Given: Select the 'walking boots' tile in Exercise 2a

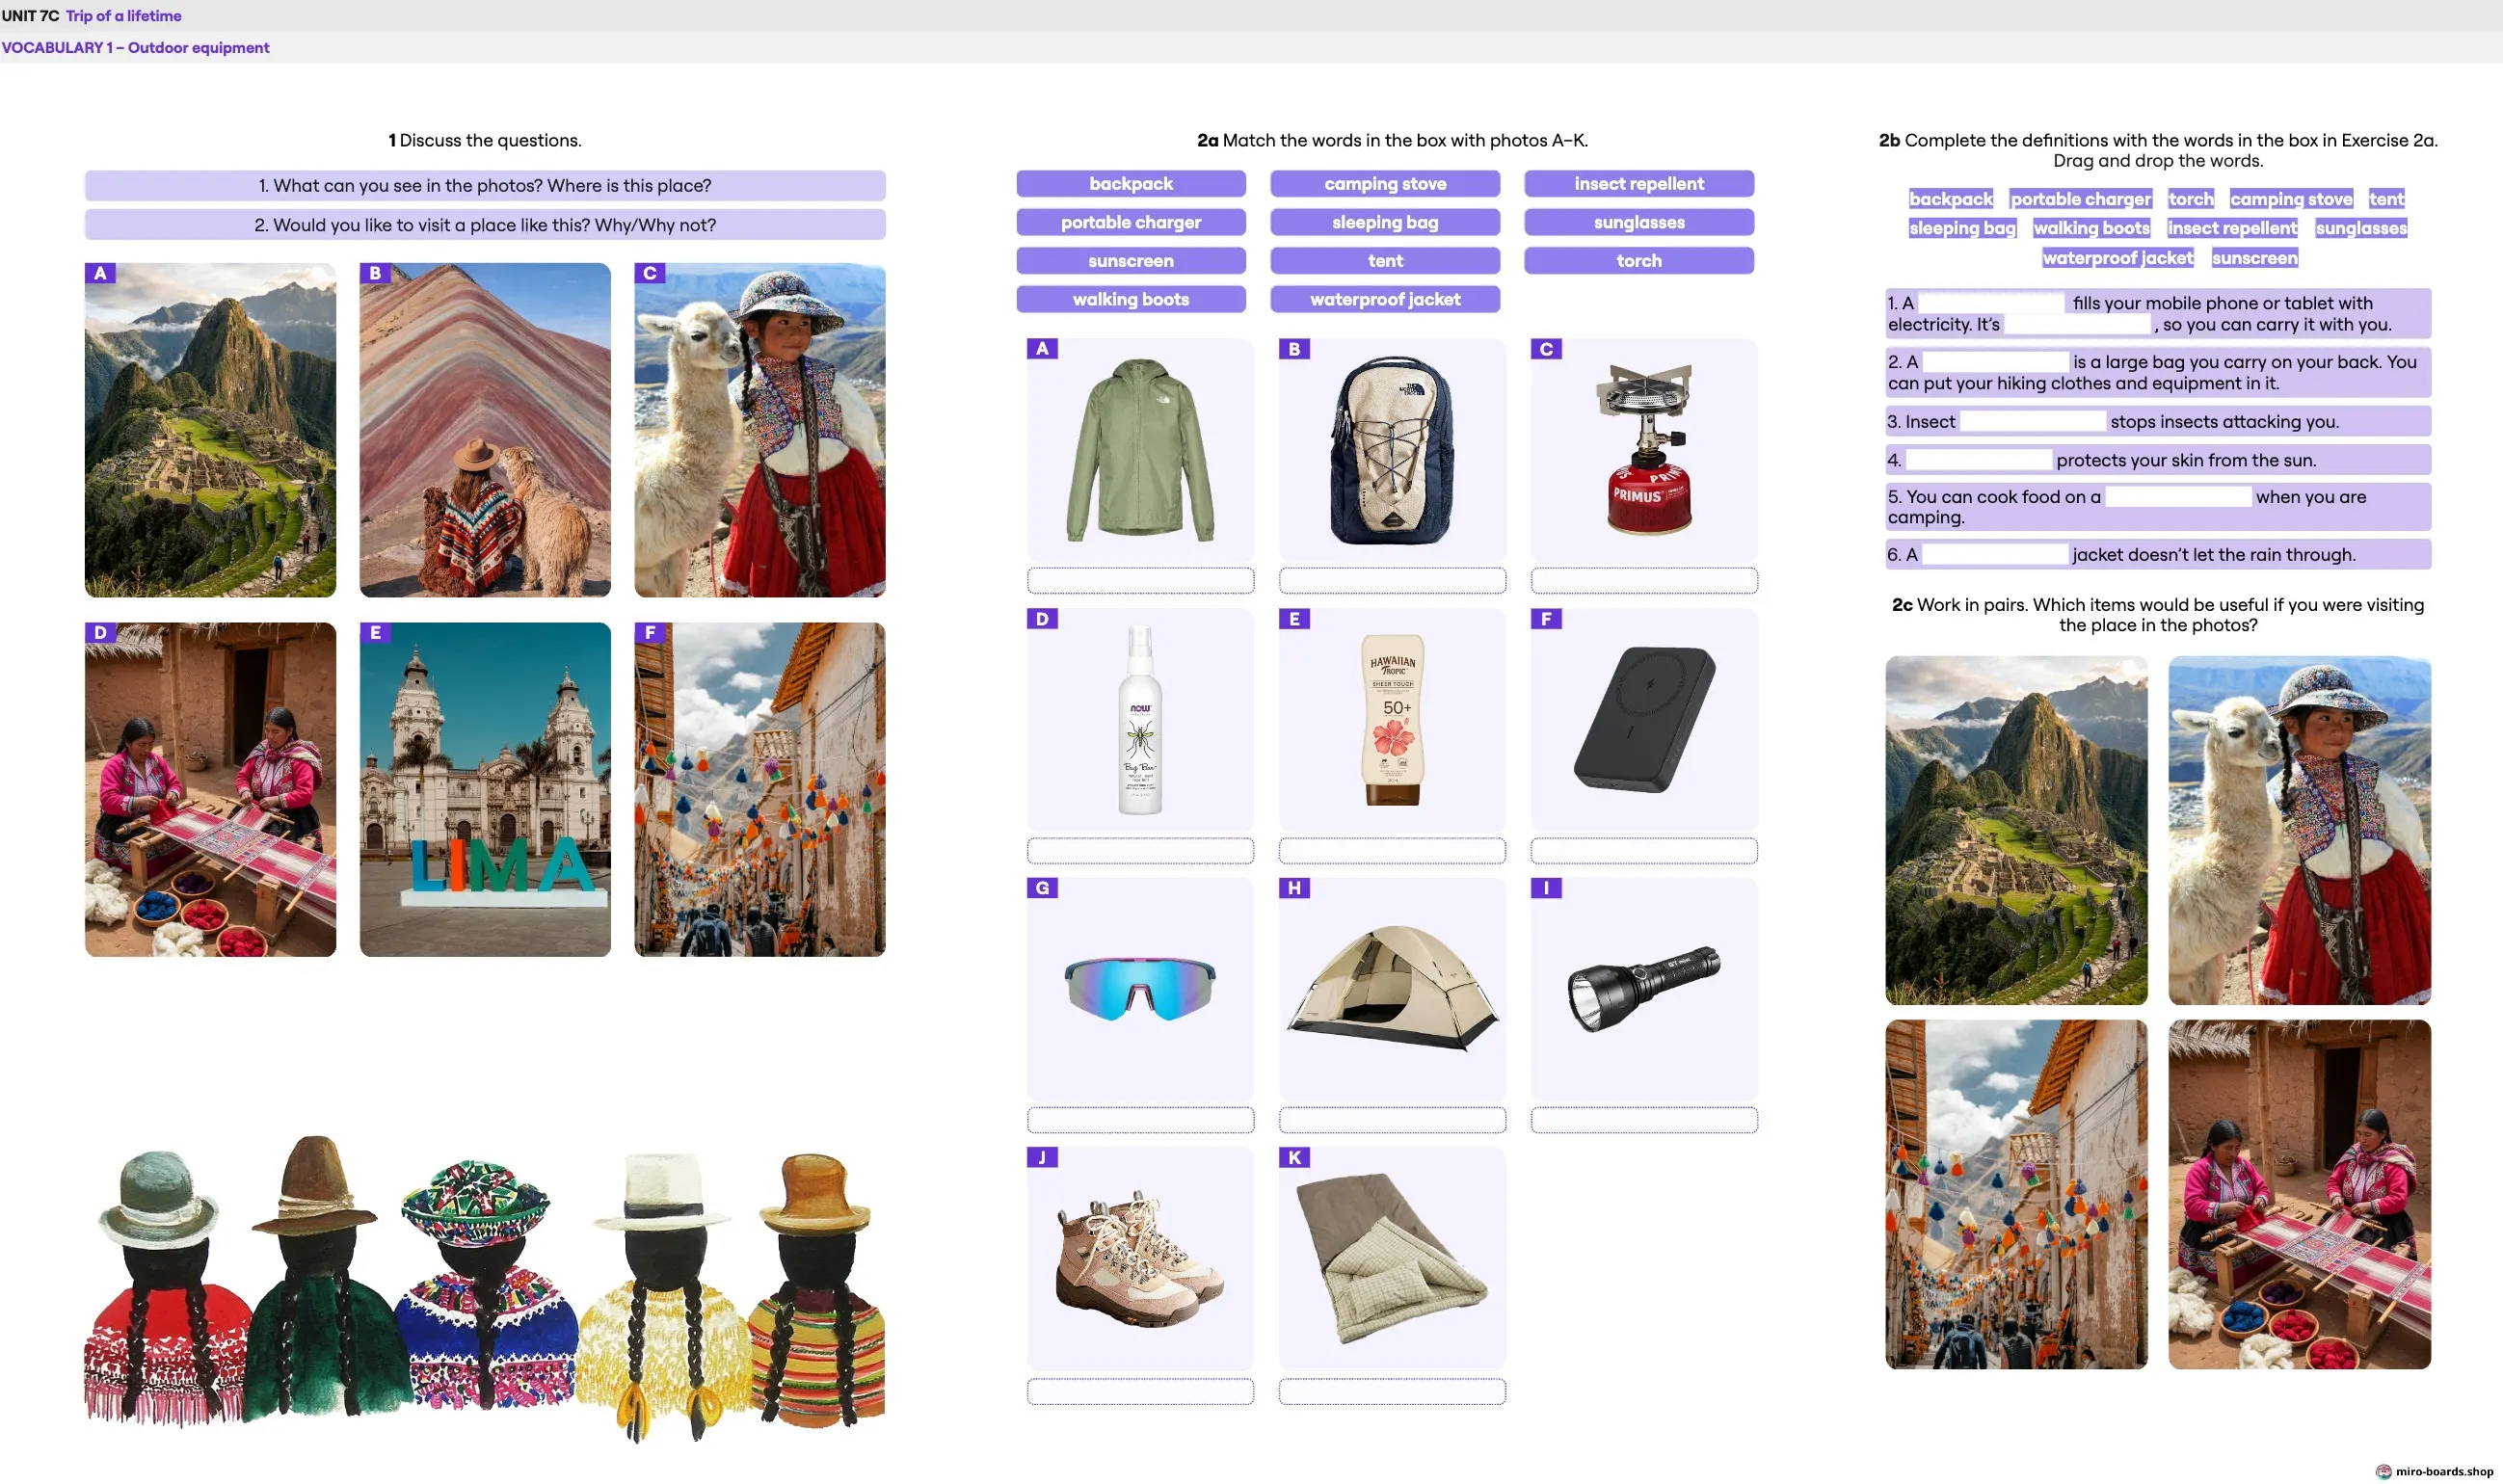Looking at the screenshot, I should click(x=1130, y=299).
